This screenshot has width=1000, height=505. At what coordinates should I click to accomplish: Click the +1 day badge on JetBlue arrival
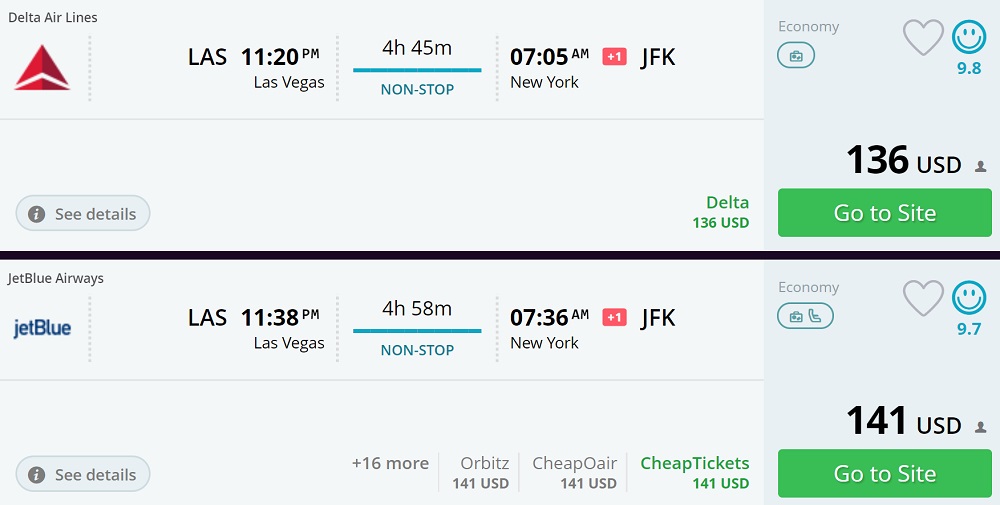pyautogui.click(x=614, y=318)
